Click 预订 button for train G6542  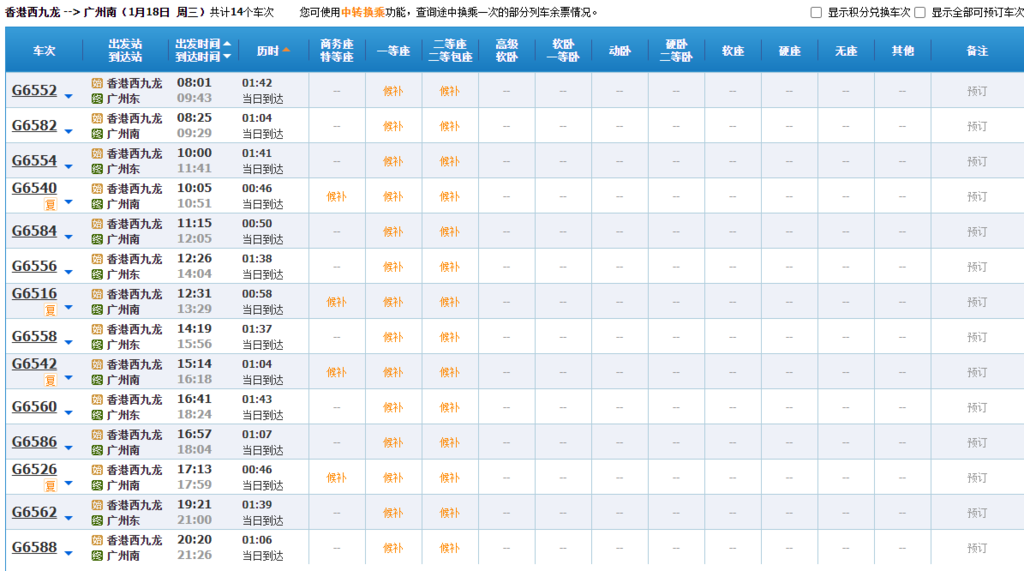pyautogui.click(x=977, y=372)
